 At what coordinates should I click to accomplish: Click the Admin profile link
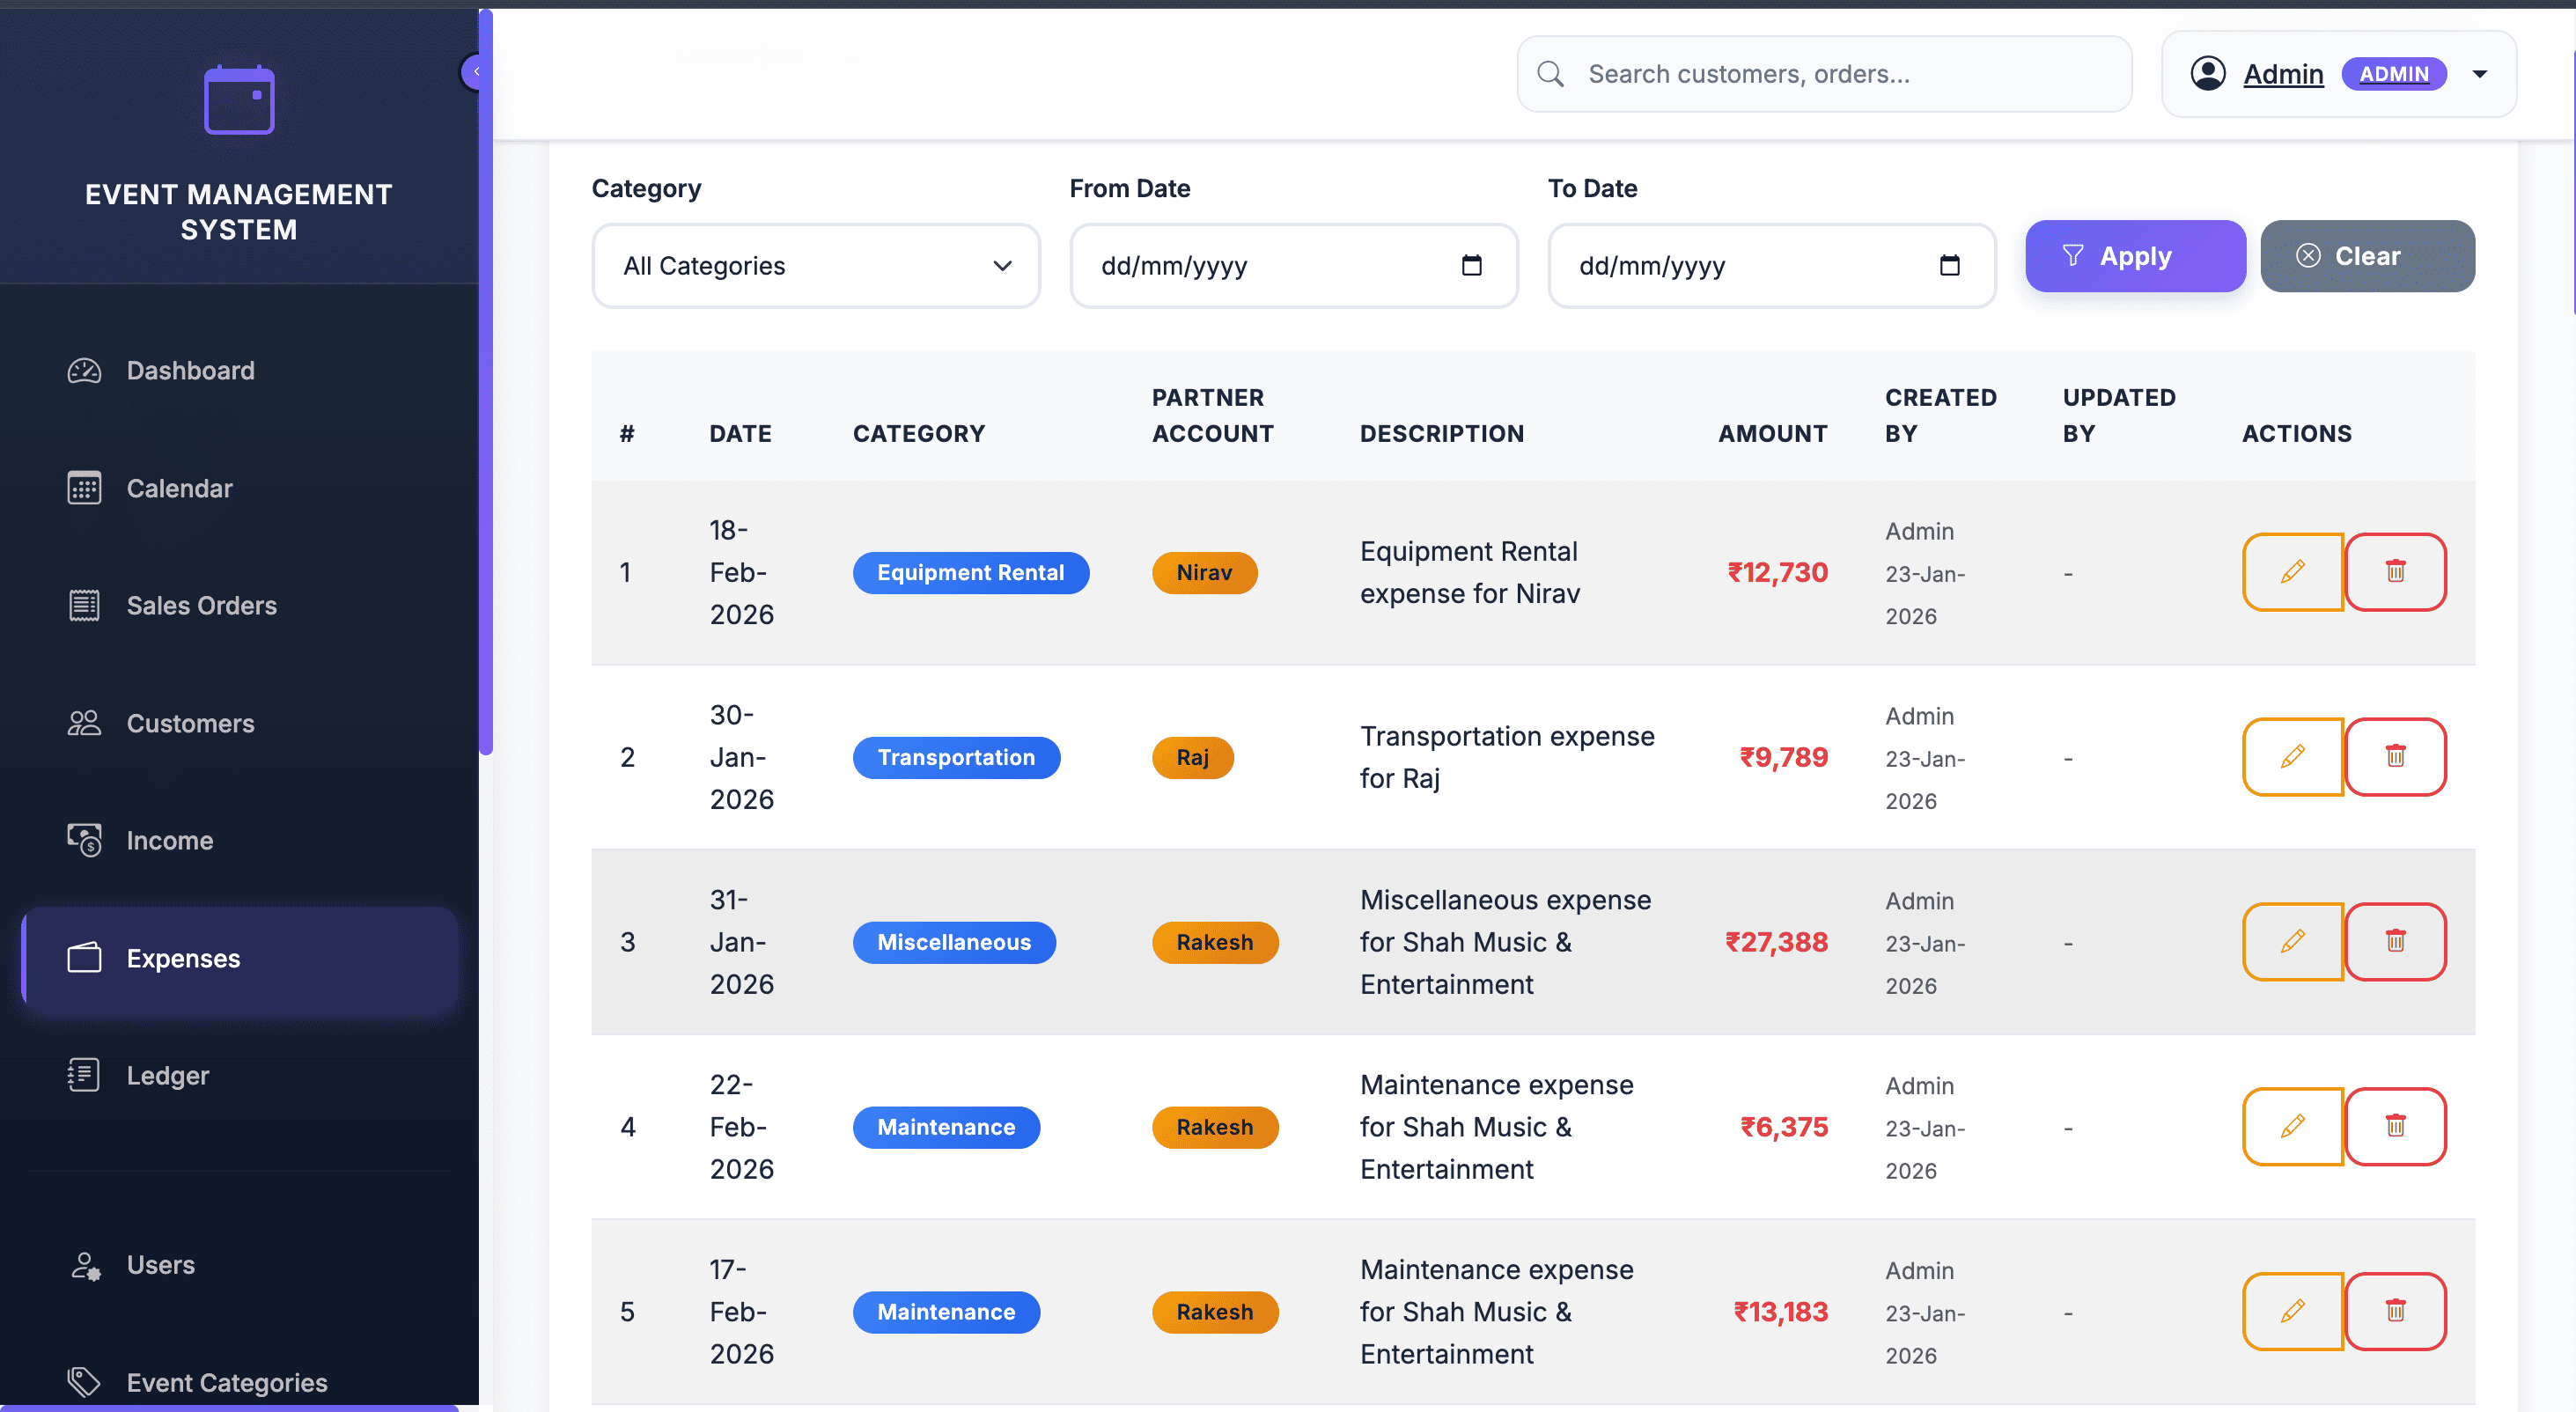[2283, 74]
